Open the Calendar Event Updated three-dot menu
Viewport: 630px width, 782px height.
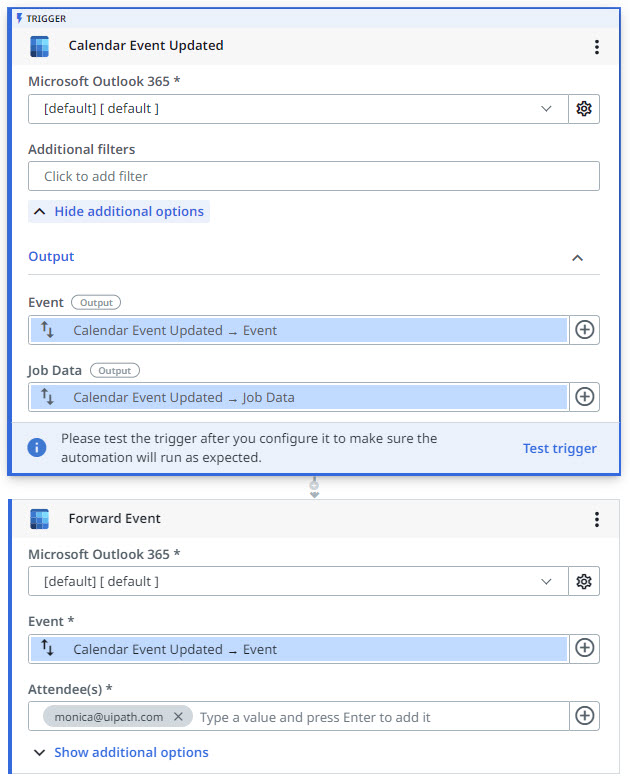[x=597, y=47]
